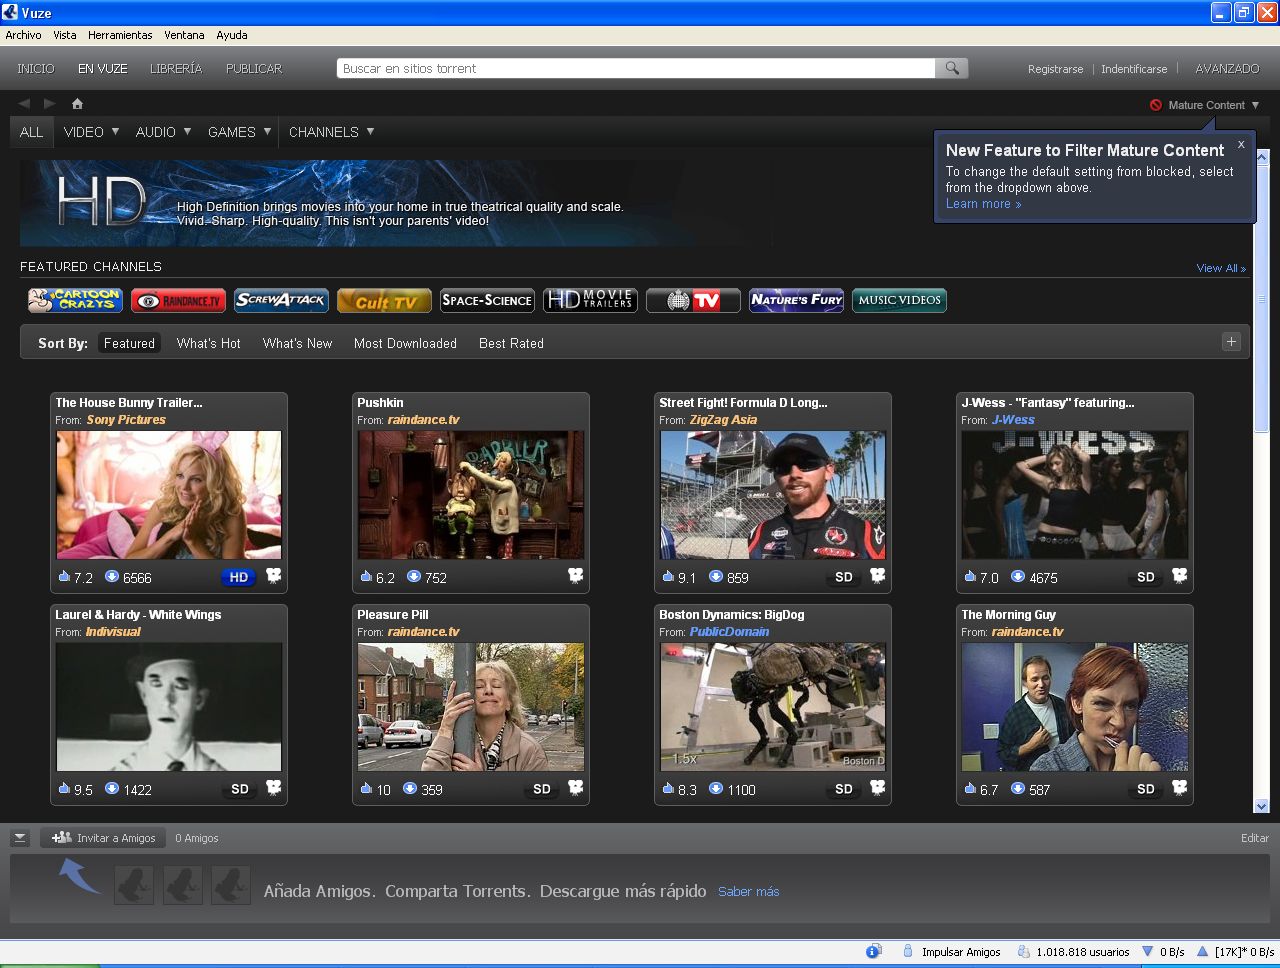This screenshot has height=968, width=1280.
Task: Click download icon on The Morning Guy card
Action: tap(1018, 789)
